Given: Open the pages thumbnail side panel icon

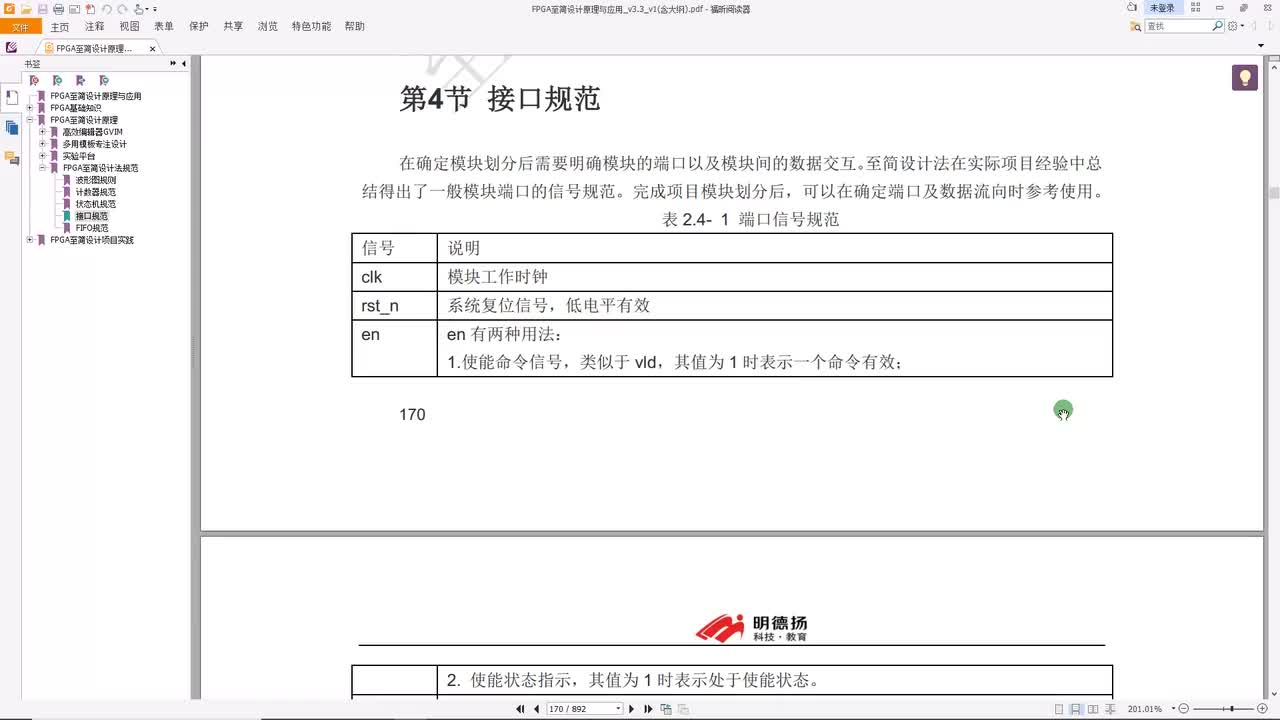Looking at the screenshot, I should [x=11, y=128].
